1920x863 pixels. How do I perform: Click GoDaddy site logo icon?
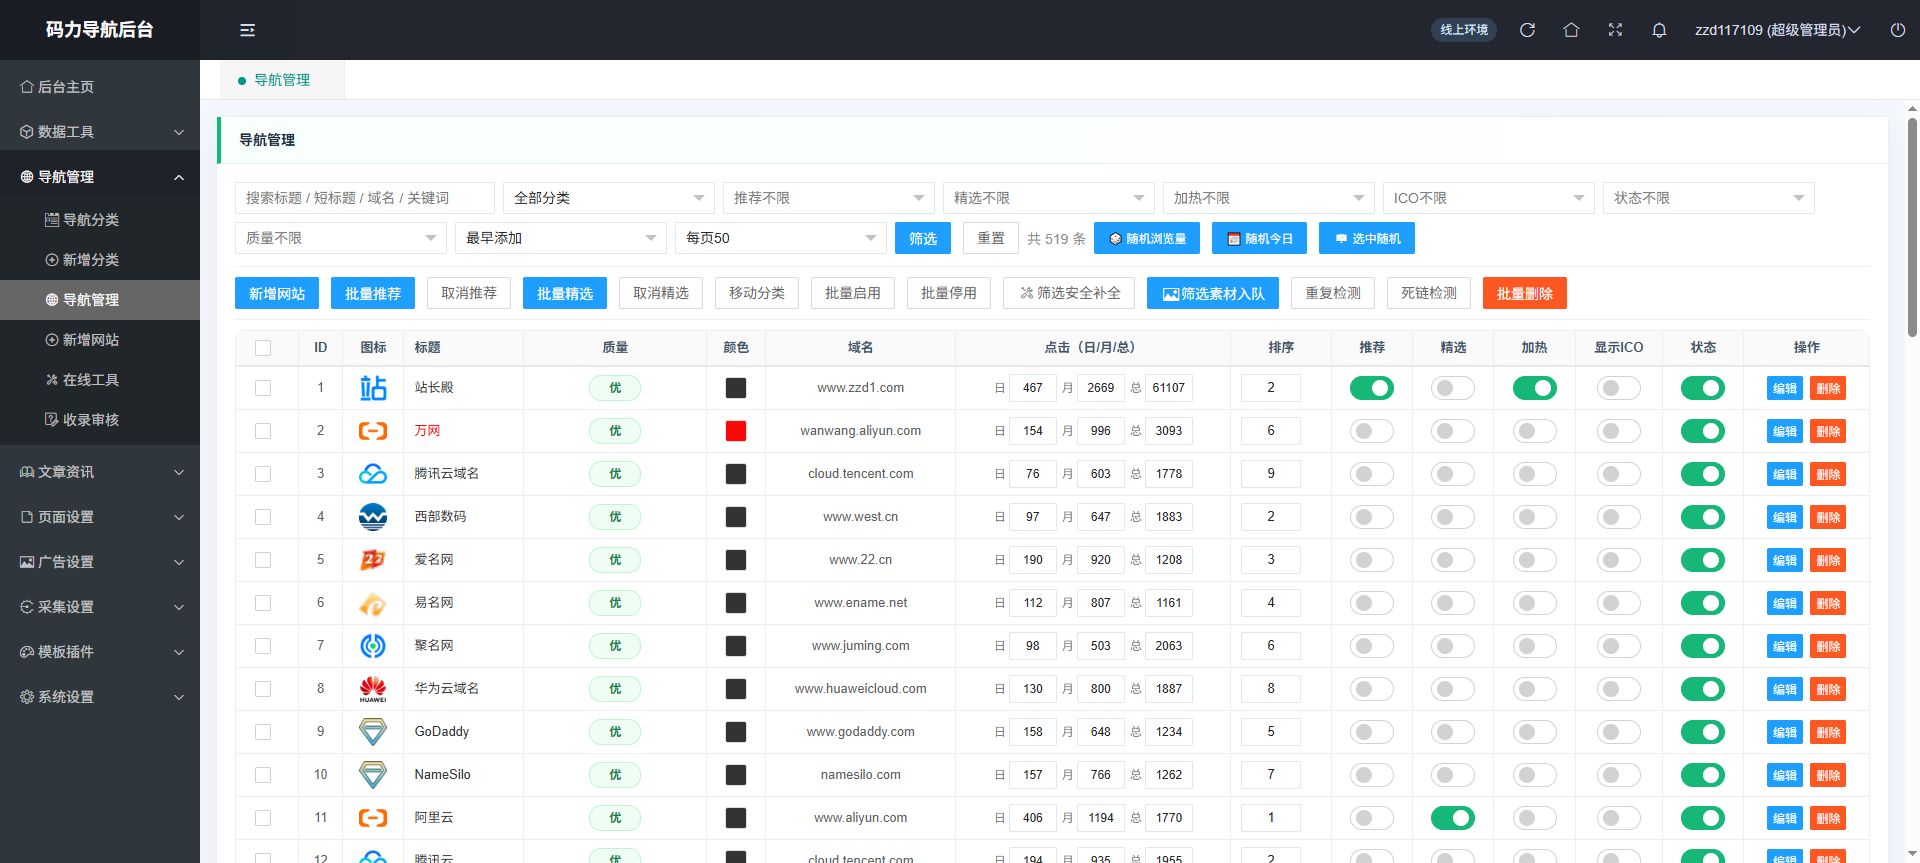pyautogui.click(x=373, y=732)
